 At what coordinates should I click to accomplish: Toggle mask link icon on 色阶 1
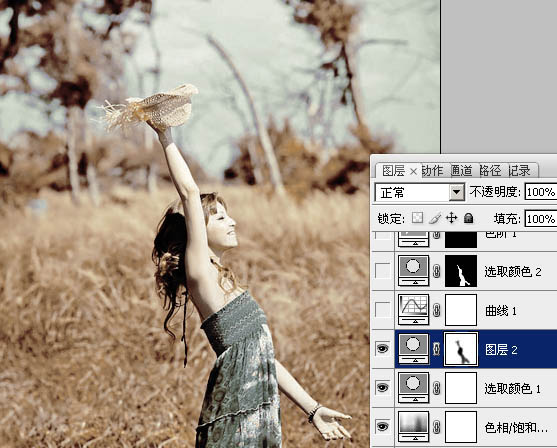point(437,235)
